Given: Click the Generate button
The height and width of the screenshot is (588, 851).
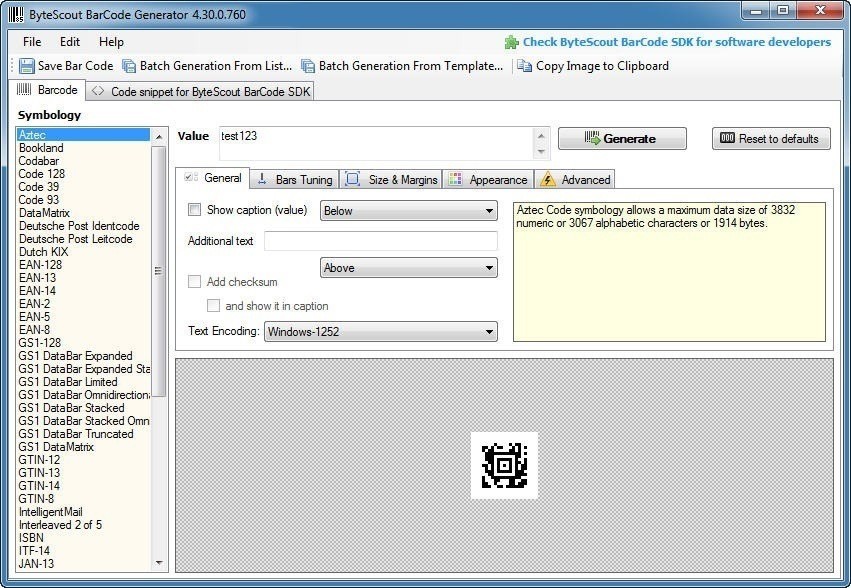Looking at the screenshot, I should (x=622, y=138).
